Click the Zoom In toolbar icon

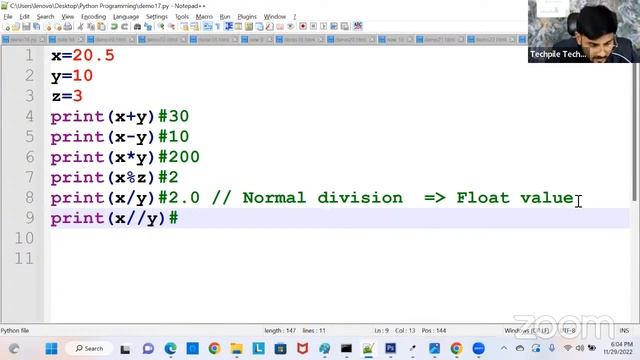(x=160, y=27)
